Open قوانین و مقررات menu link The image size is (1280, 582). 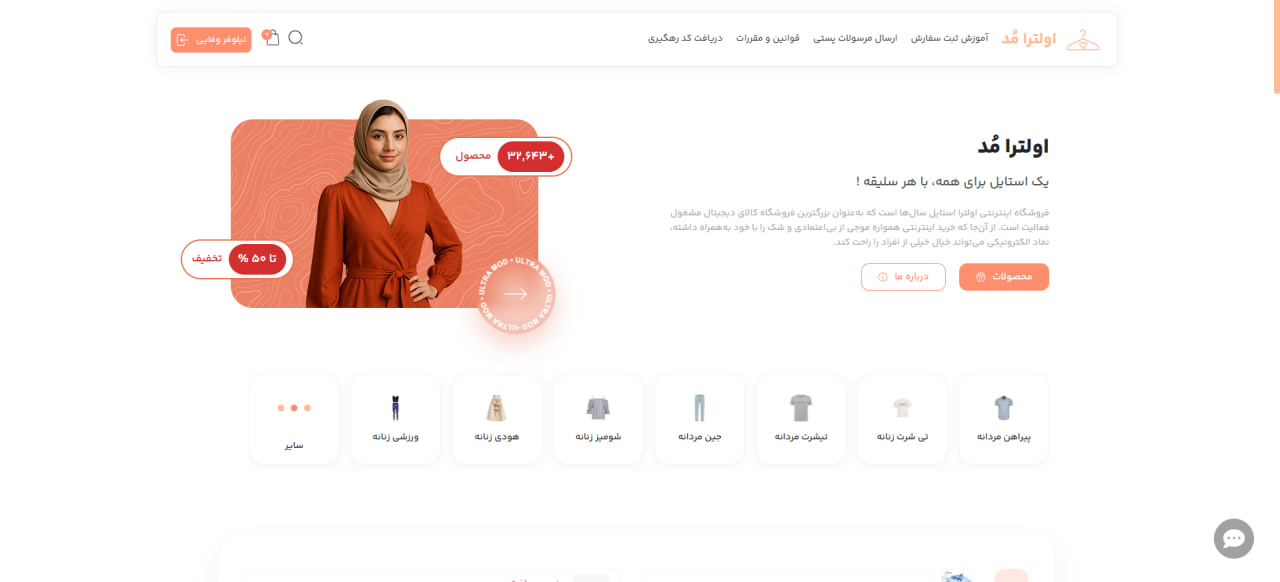(x=768, y=38)
